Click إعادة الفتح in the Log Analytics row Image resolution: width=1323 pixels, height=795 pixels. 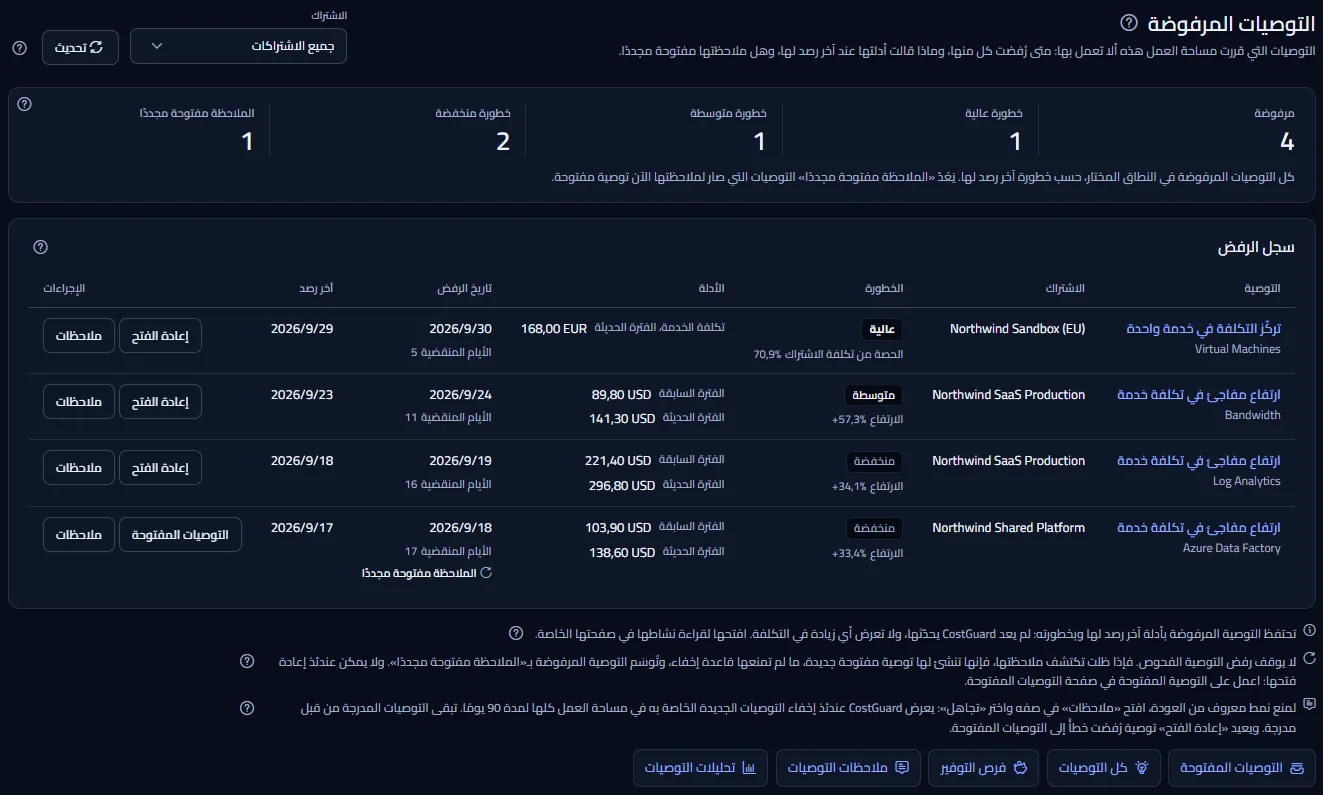click(x=160, y=468)
